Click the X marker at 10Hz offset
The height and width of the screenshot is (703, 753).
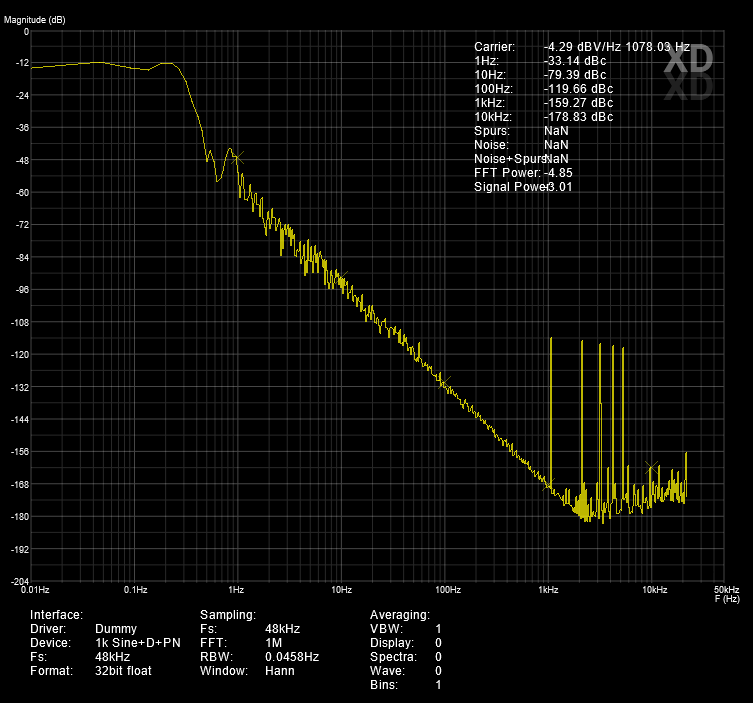[x=341, y=278]
